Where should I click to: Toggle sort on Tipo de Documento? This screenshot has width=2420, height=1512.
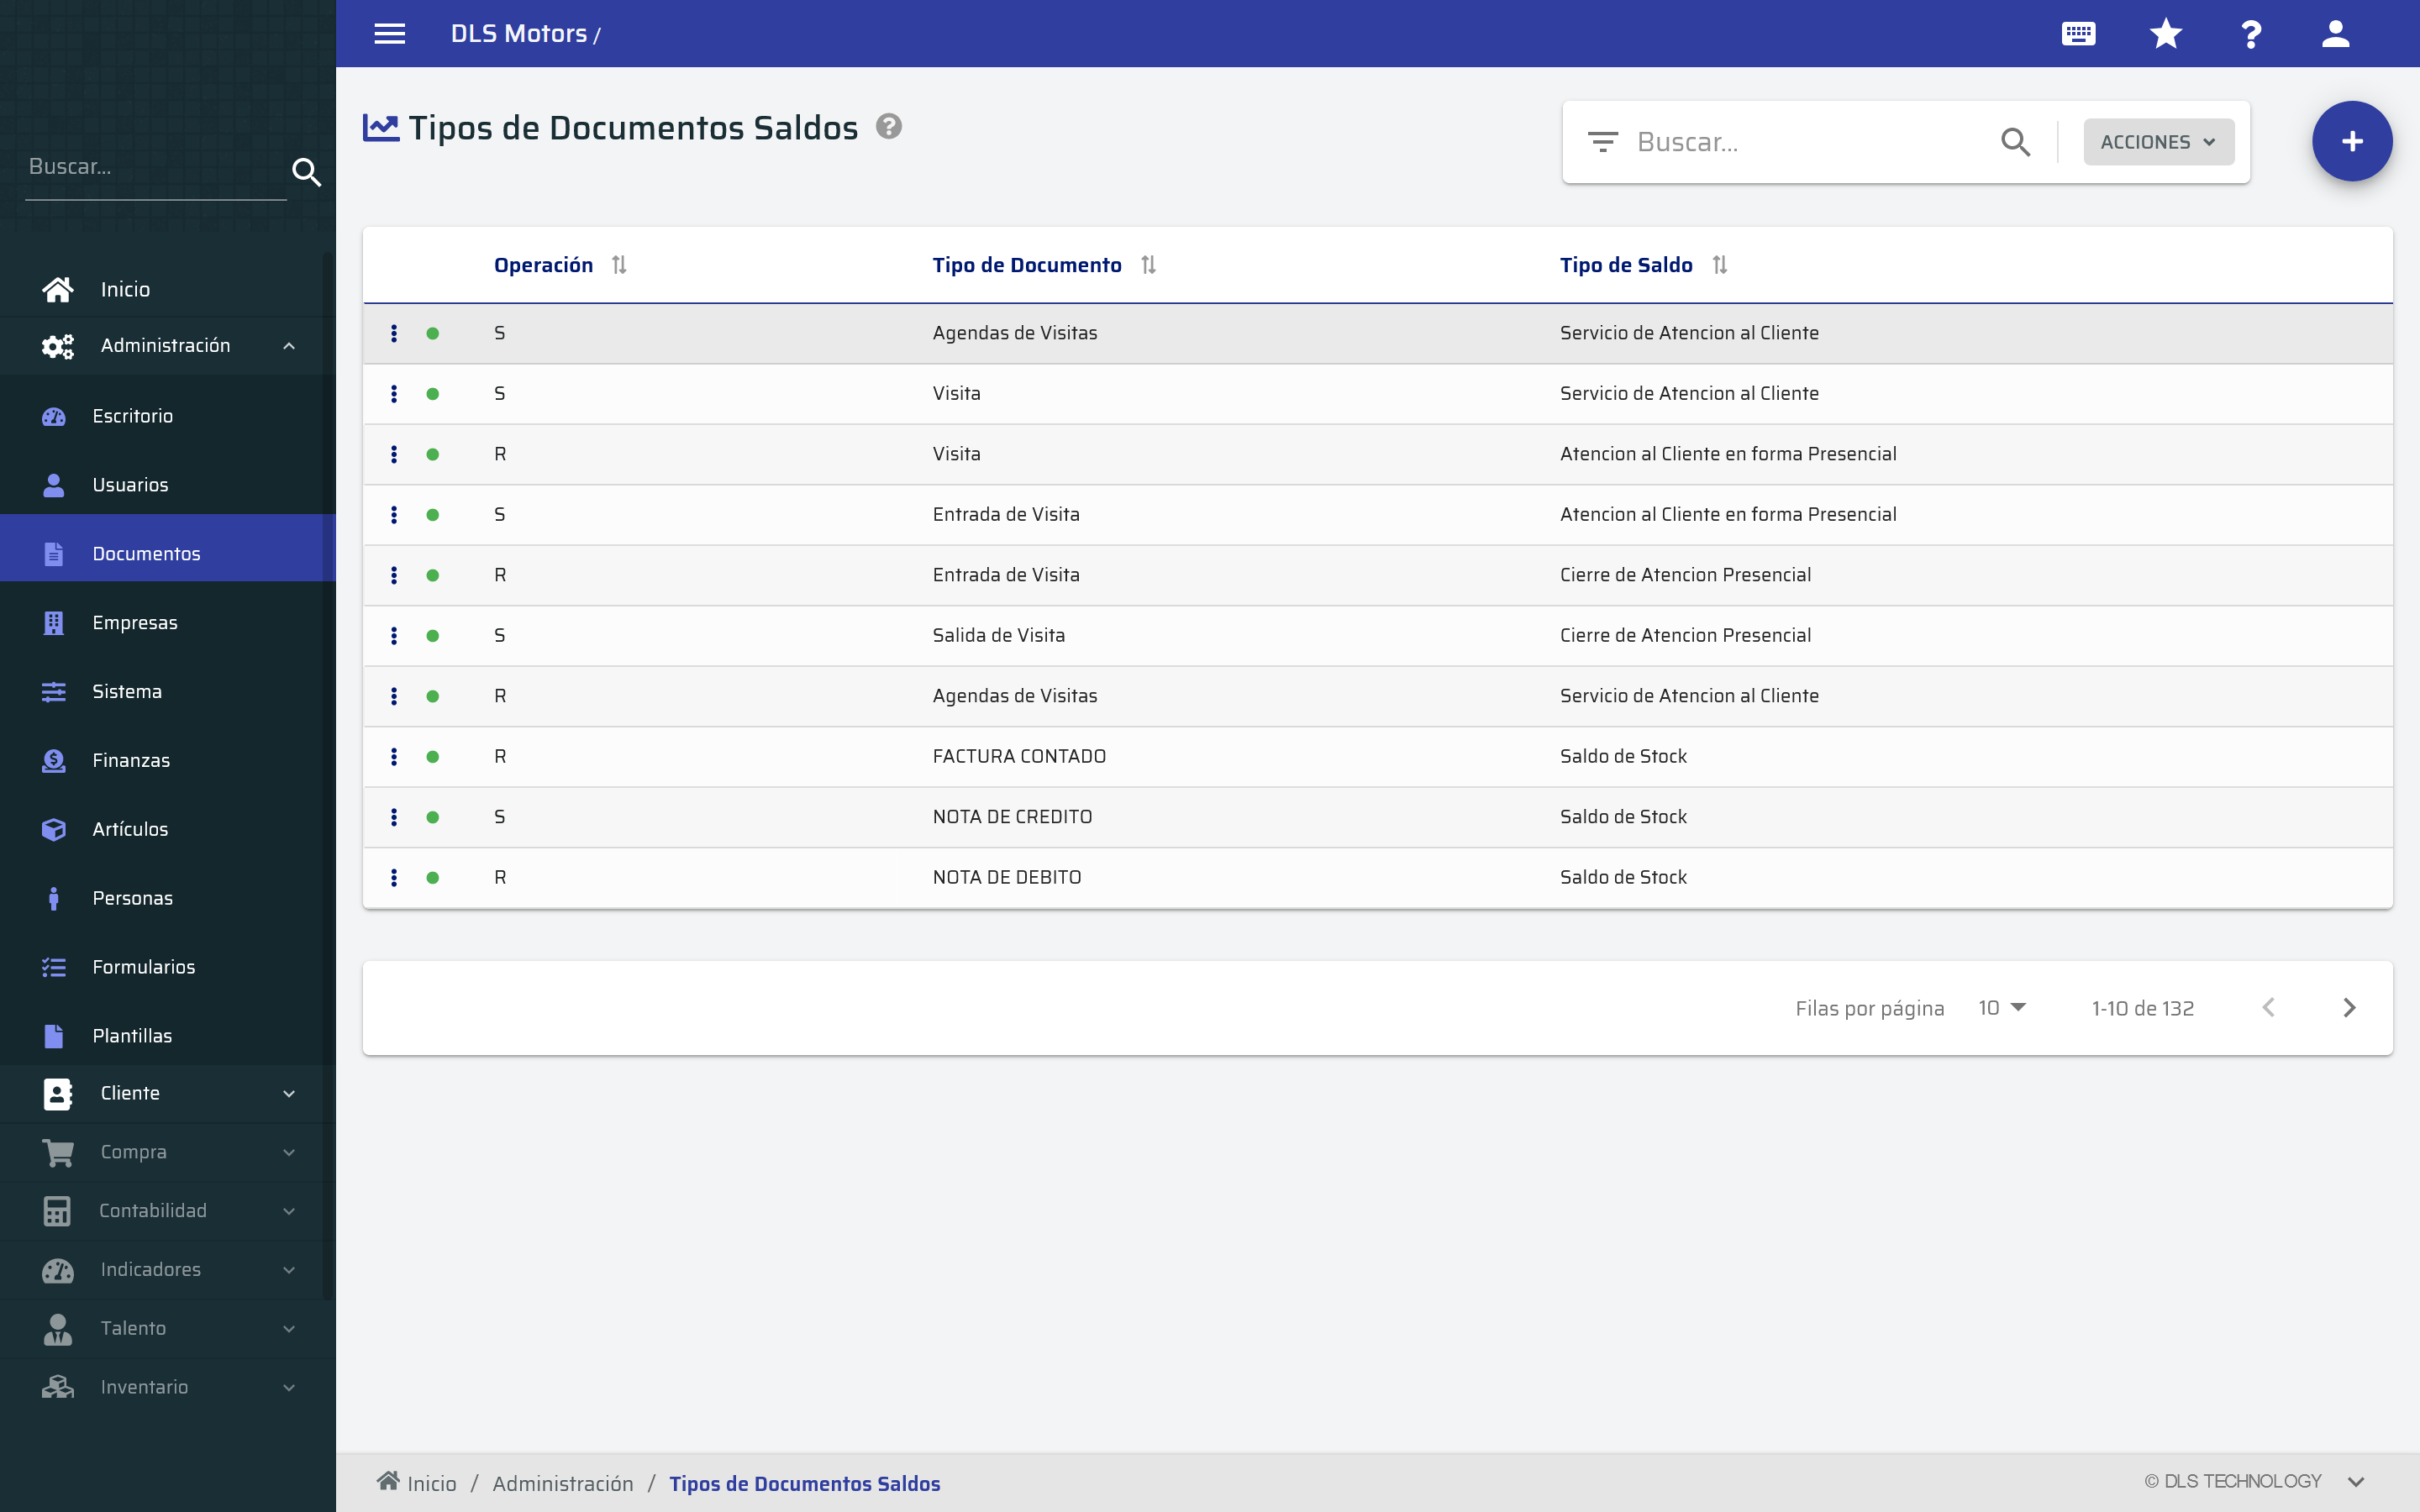(1148, 265)
